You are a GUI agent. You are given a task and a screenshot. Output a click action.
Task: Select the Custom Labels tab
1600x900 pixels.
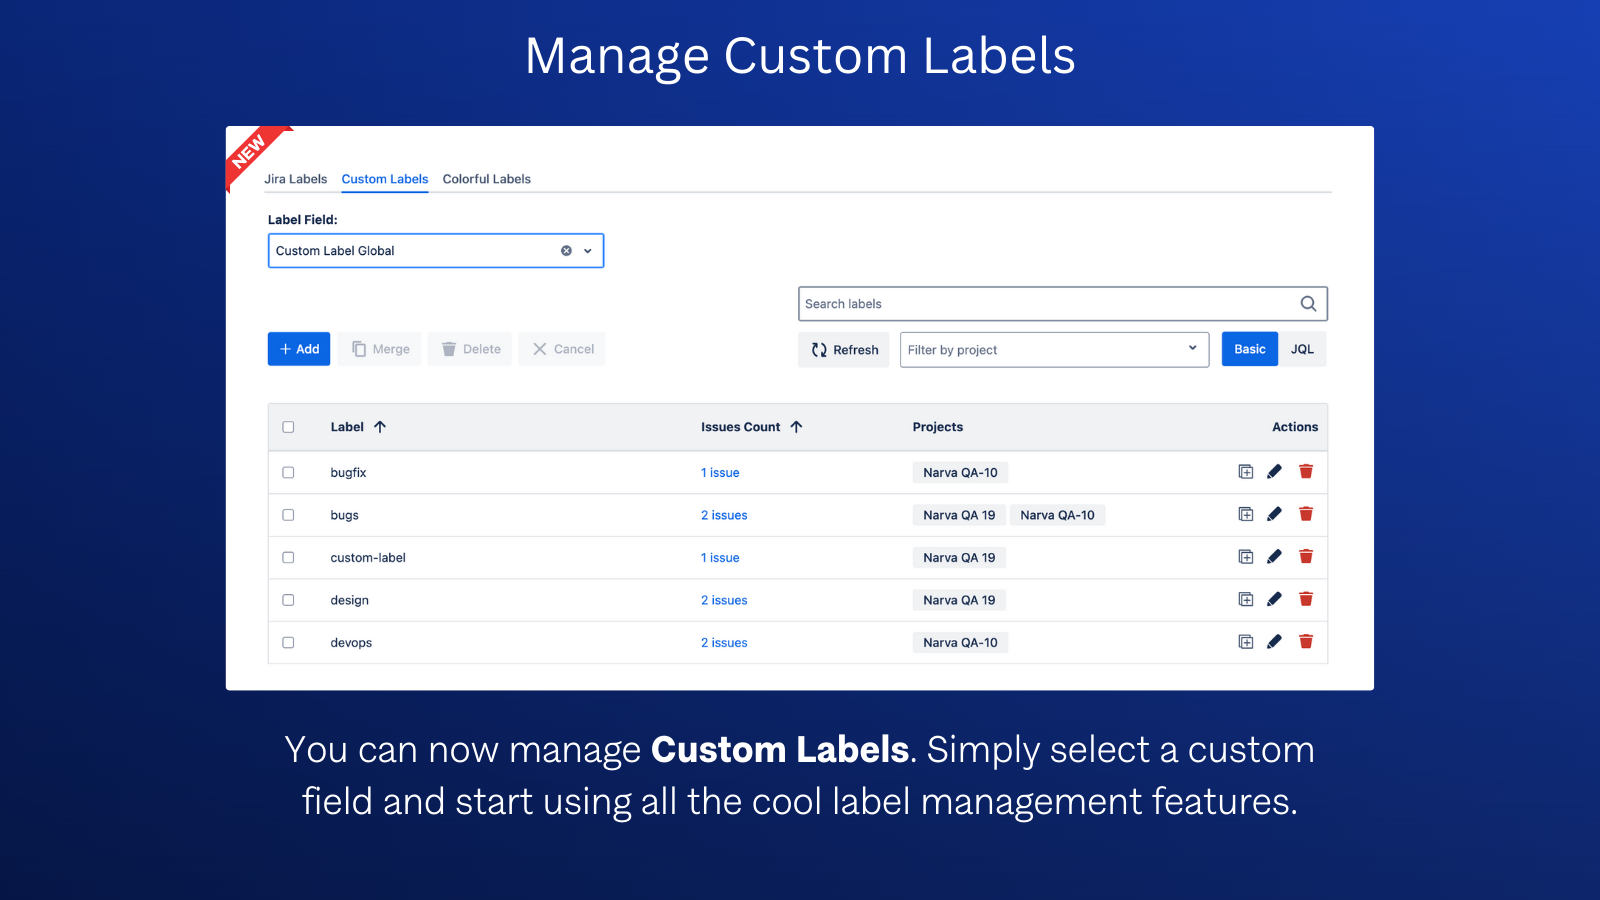pos(385,179)
